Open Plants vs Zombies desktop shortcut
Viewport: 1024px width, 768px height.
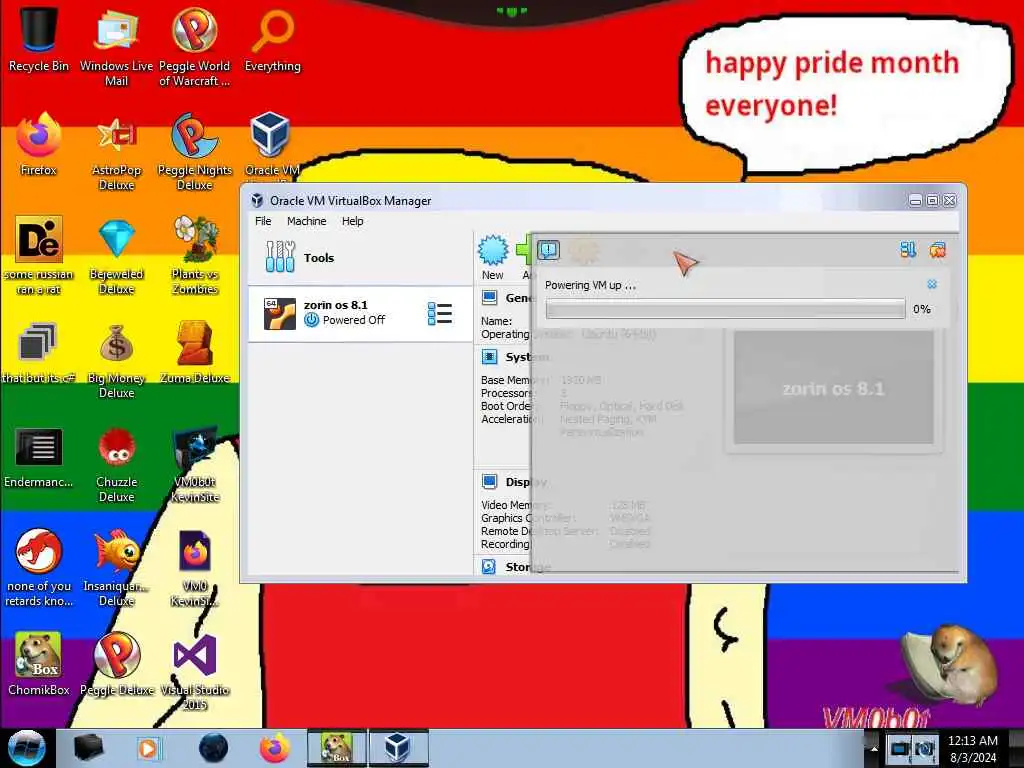point(195,255)
